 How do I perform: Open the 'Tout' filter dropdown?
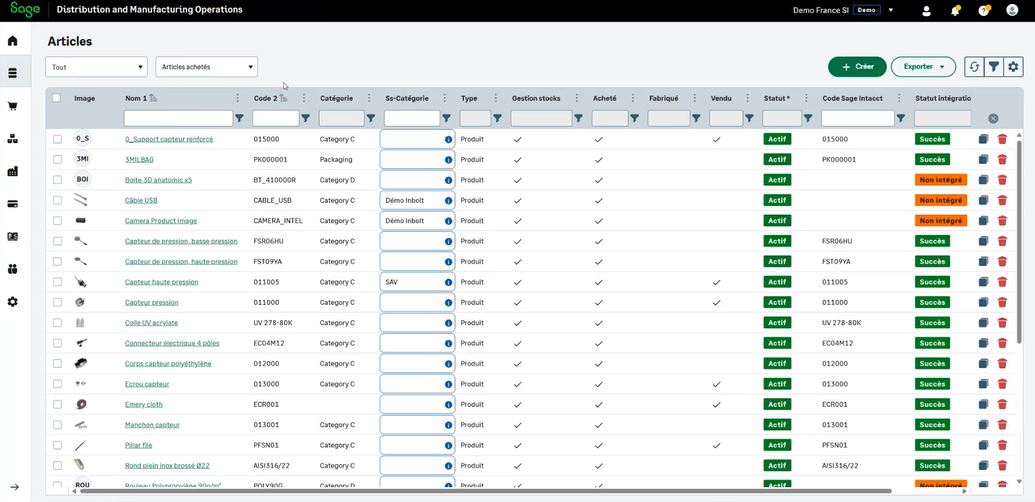pyautogui.click(x=97, y=67)
